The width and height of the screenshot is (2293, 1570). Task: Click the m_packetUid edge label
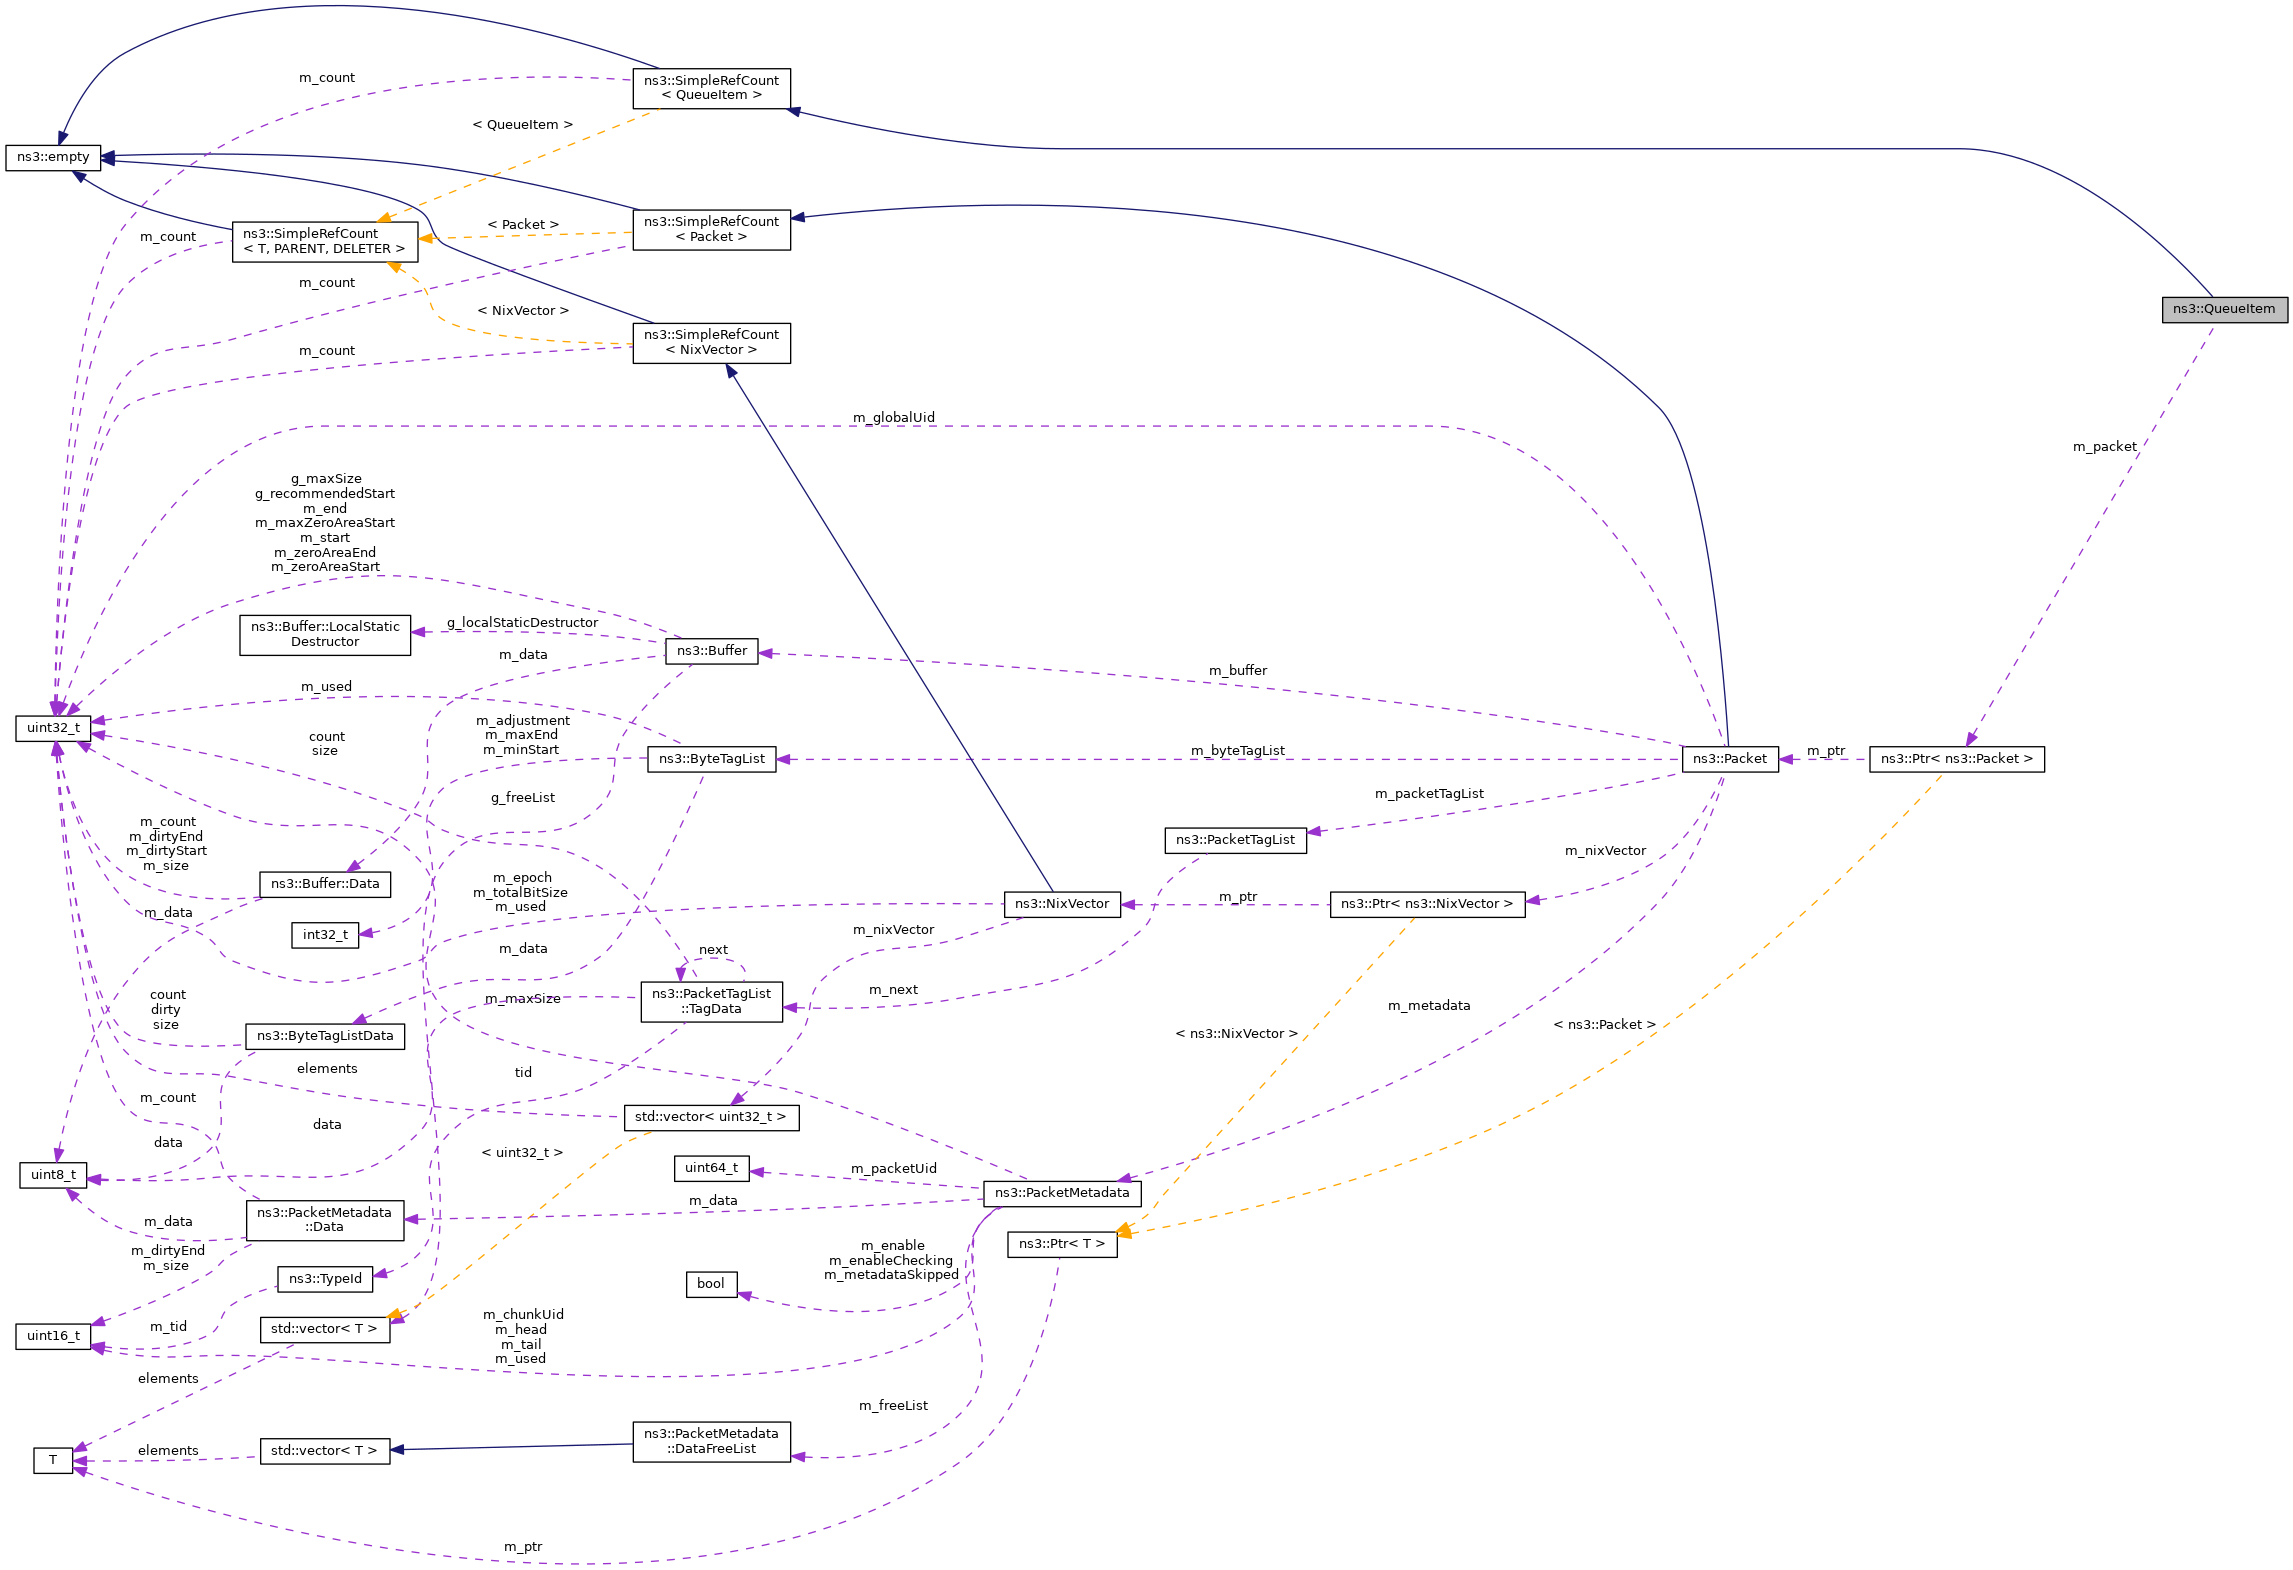pyautogui.click(x=893, y=1169)
